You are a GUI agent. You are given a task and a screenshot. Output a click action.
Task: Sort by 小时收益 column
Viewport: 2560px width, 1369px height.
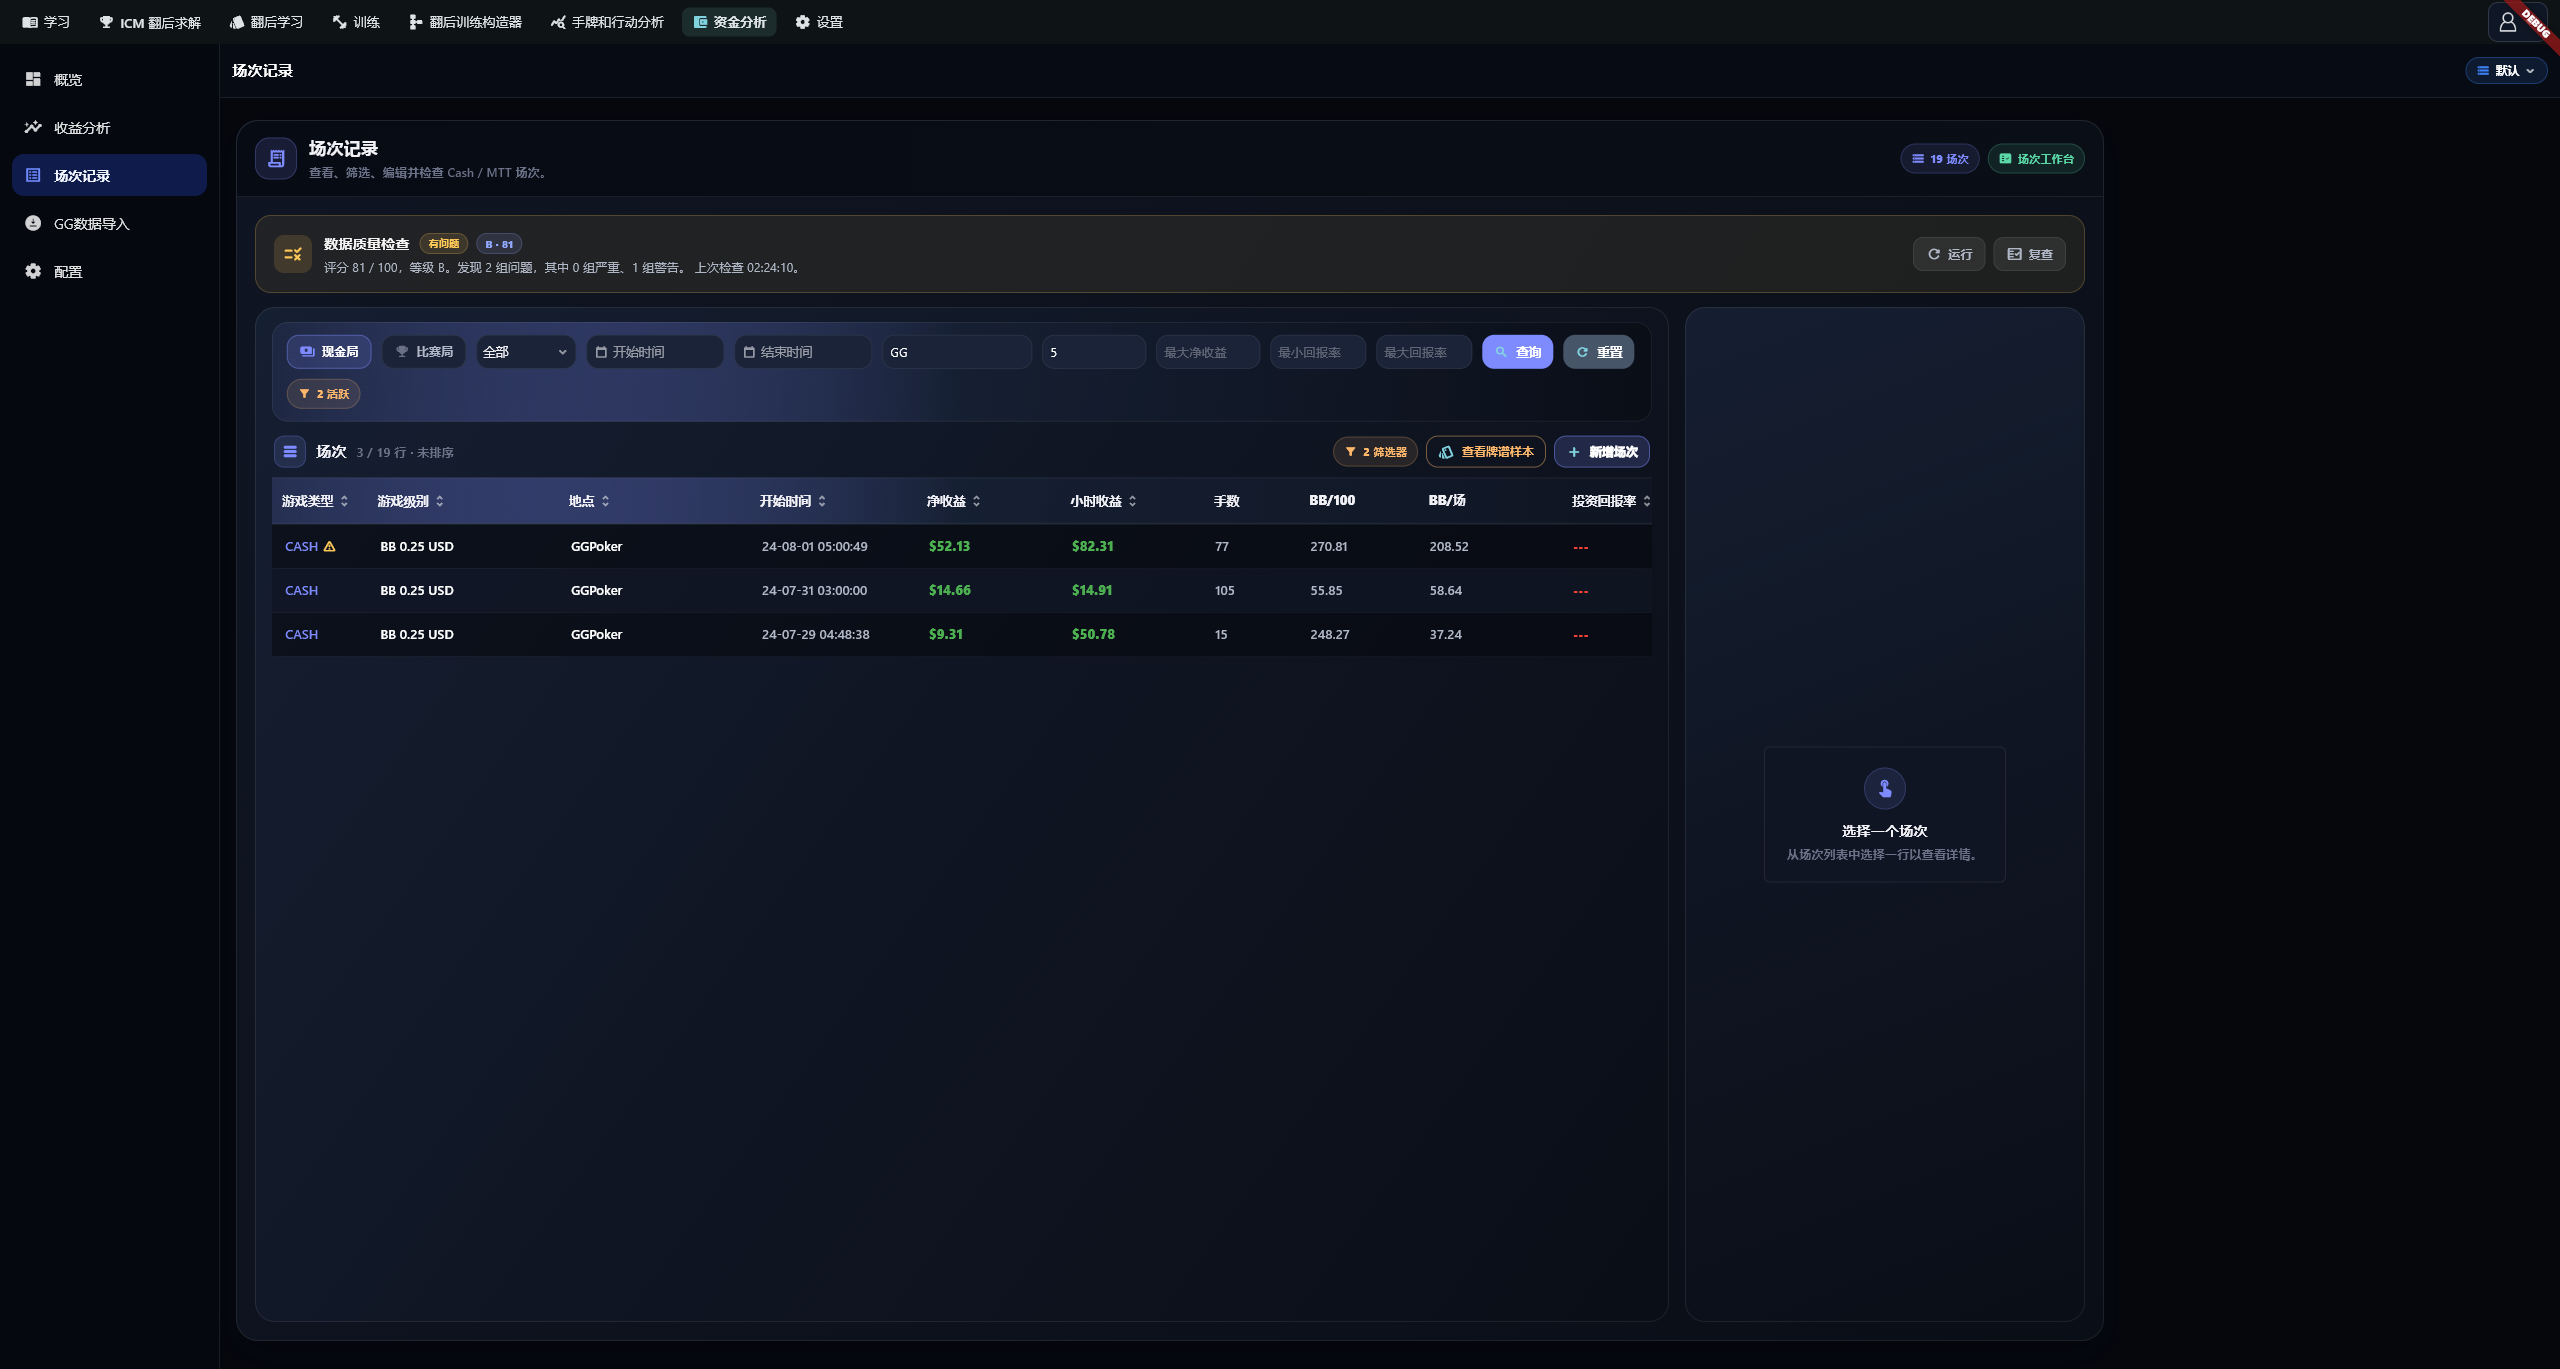click(1103, 501)
